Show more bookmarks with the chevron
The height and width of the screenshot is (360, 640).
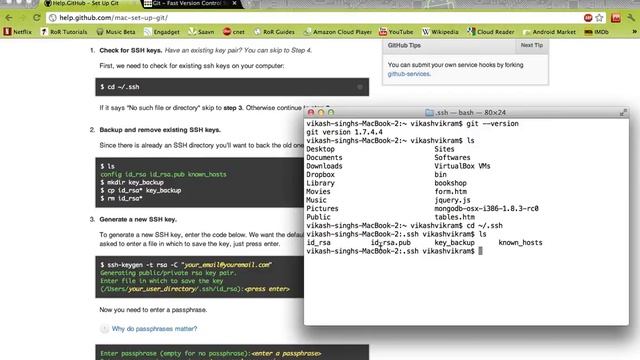coord(634,31)
